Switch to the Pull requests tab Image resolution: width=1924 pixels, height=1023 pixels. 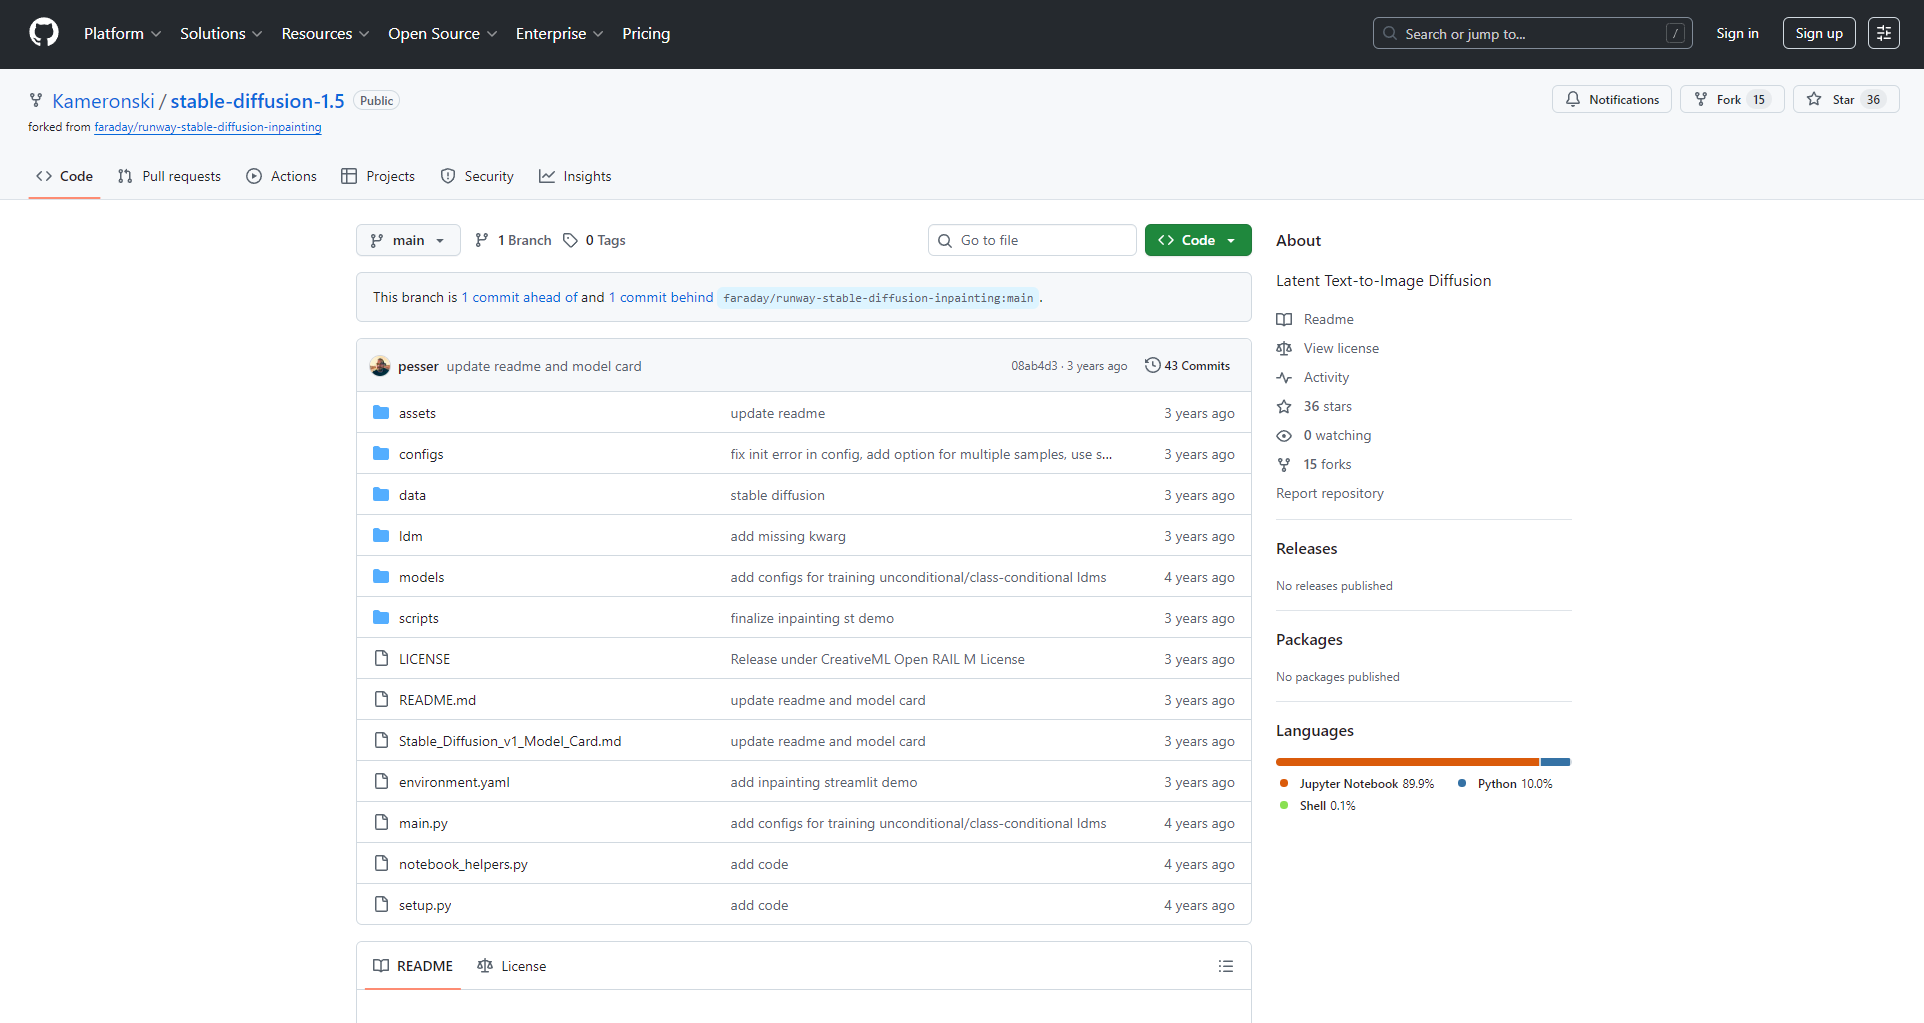[x=169, y=176]
